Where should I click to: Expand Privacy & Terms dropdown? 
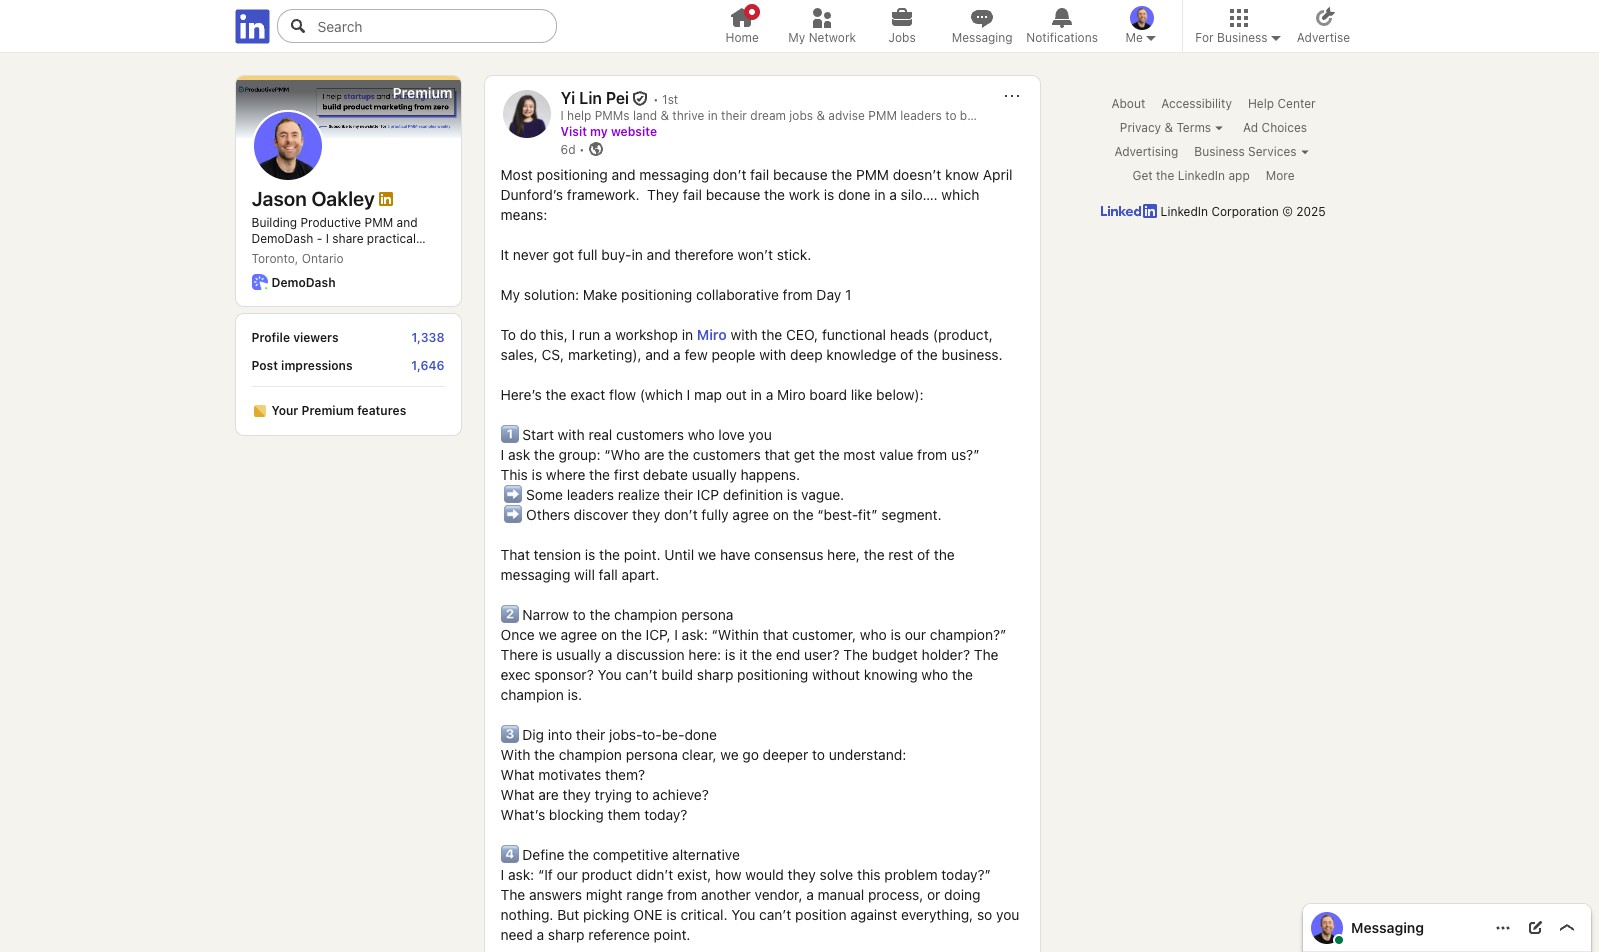tap(1171, 128)
